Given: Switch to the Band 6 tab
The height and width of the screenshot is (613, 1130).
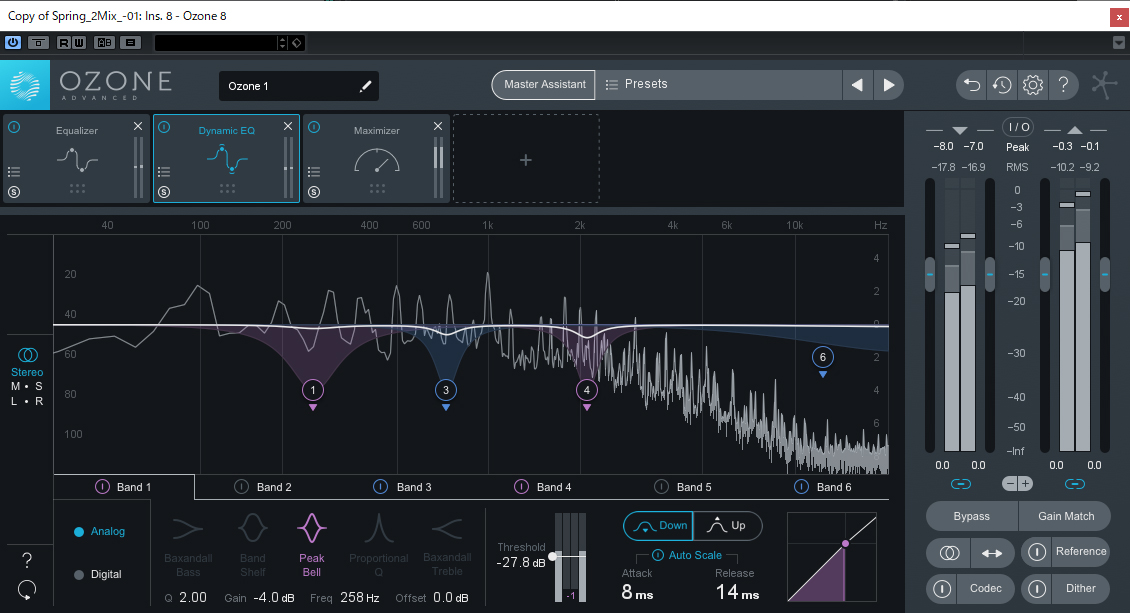Looking at the screenshot, I should coord(823,487).
